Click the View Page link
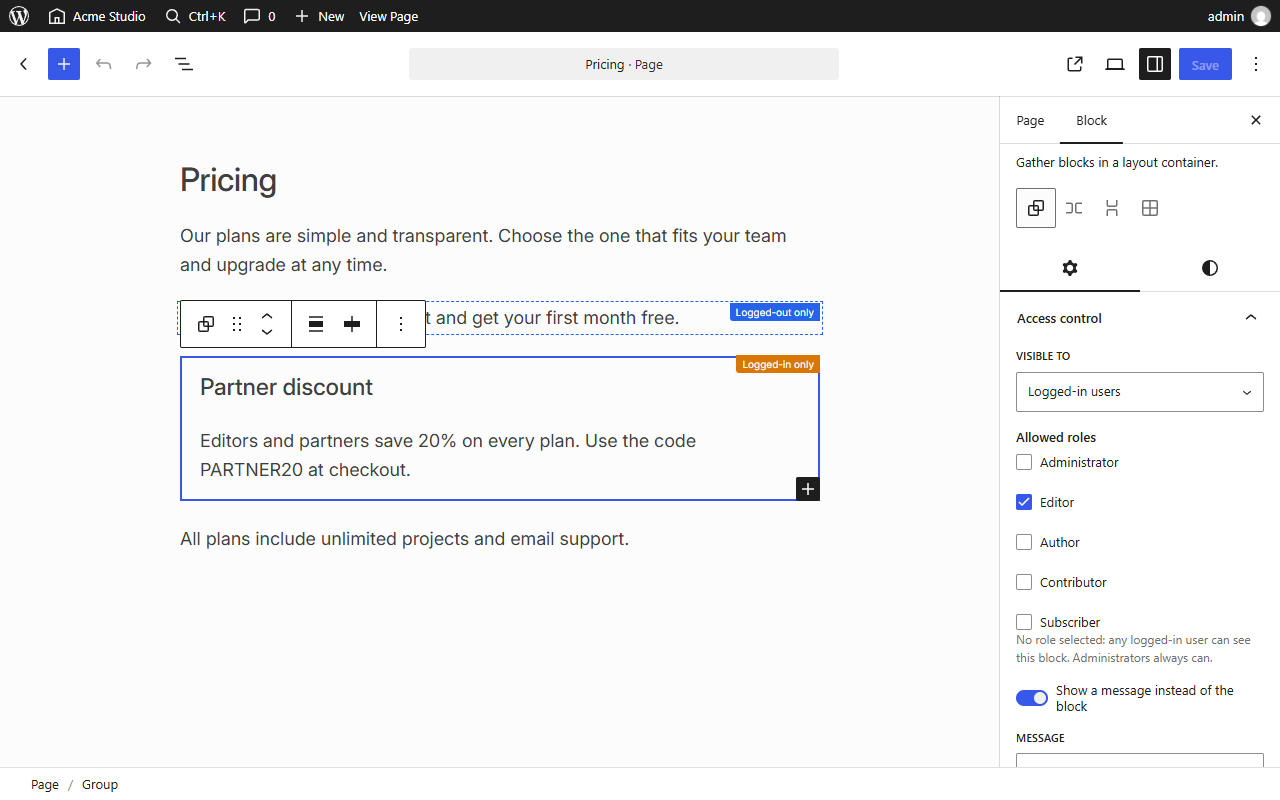Image resolution: width=1280 pixels, height=800 pixels. click(389, 16)
